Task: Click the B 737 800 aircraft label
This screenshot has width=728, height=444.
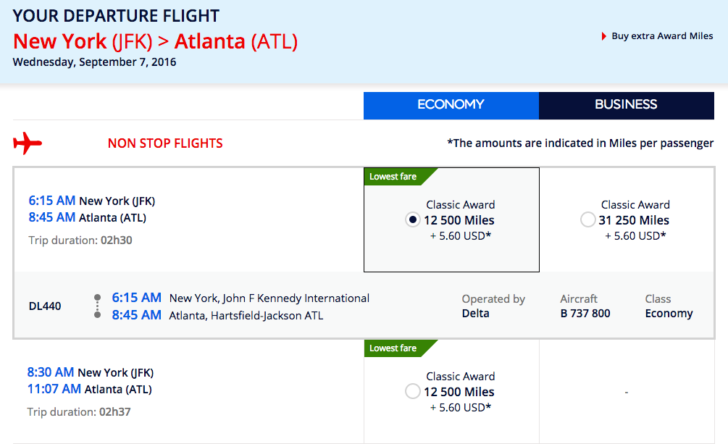Action: pyautogui.click(x=585, y=313)
